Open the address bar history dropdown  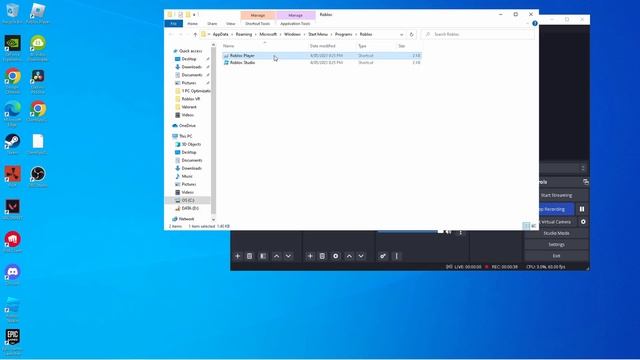[402, 34]
